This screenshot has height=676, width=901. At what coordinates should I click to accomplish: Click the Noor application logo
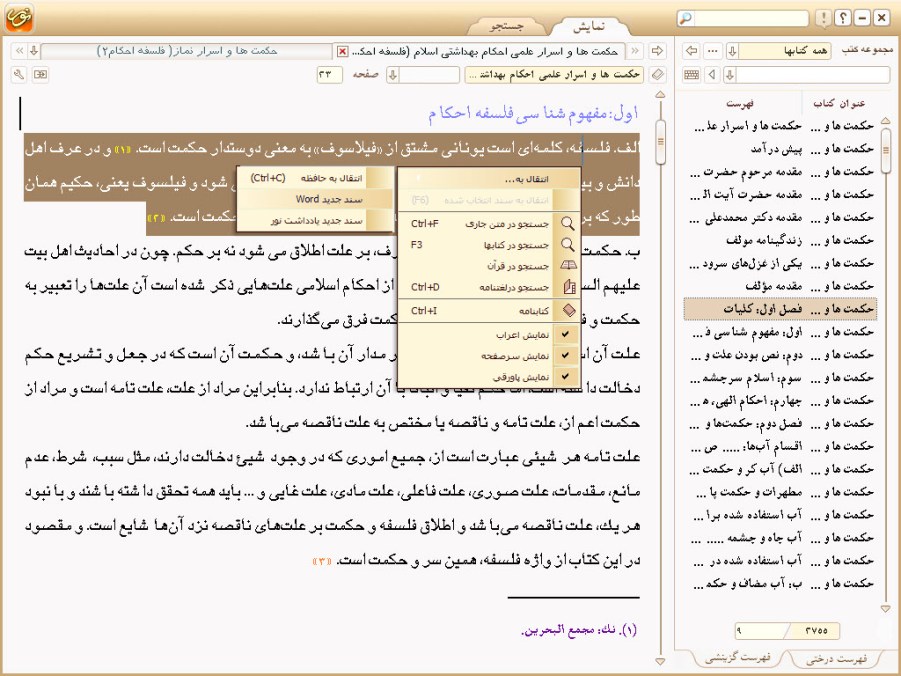pyautogui.click(x=19, y=18)
